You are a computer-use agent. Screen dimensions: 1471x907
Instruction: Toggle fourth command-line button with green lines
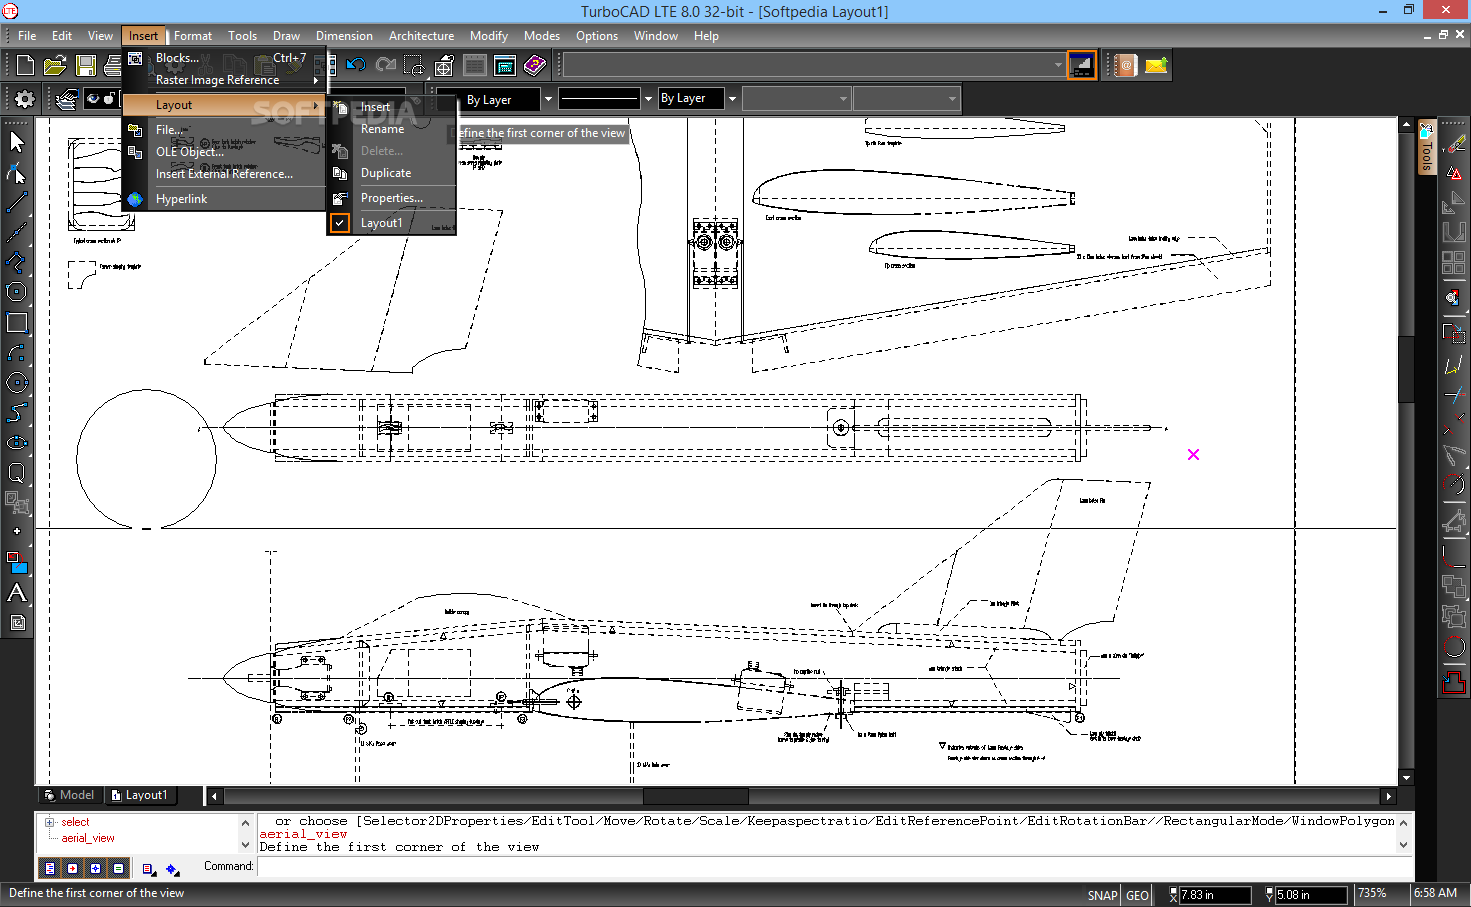[x=118, y=868]
